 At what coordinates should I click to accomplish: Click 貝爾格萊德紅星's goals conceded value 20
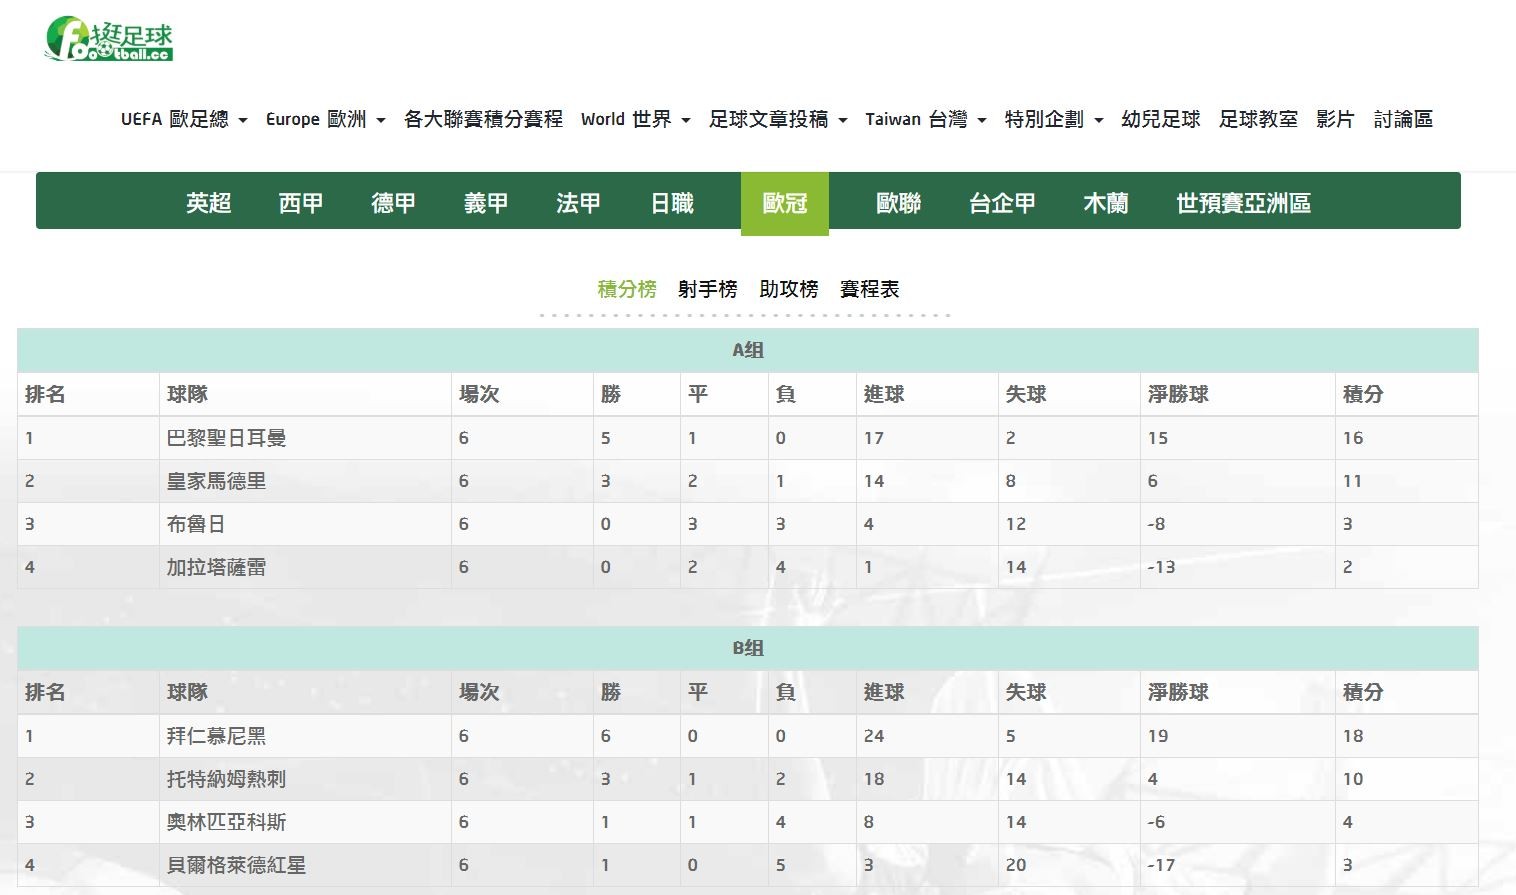1016,865
